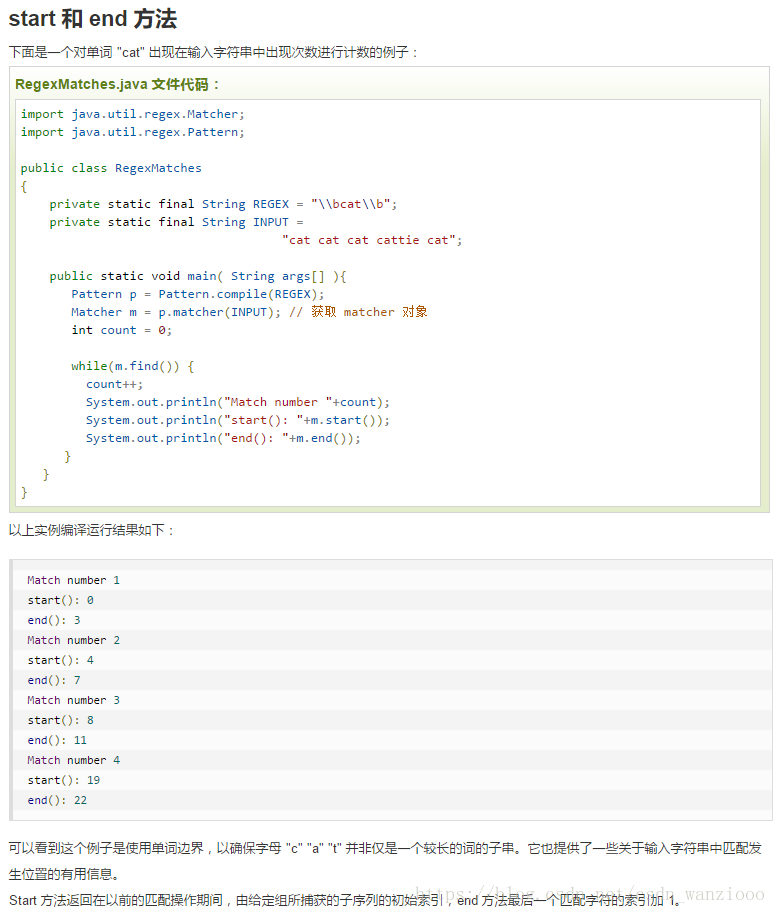The height and width of the screenshot is (914, 776).
Task: Click the 'int count = 0' line
Action: [121, 331]
